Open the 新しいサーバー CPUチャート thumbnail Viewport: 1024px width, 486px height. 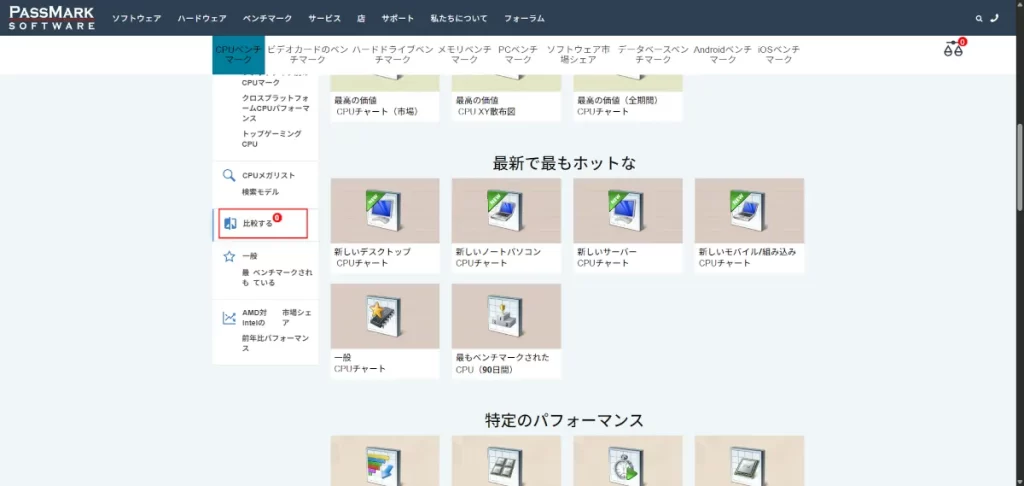(628, 211)
